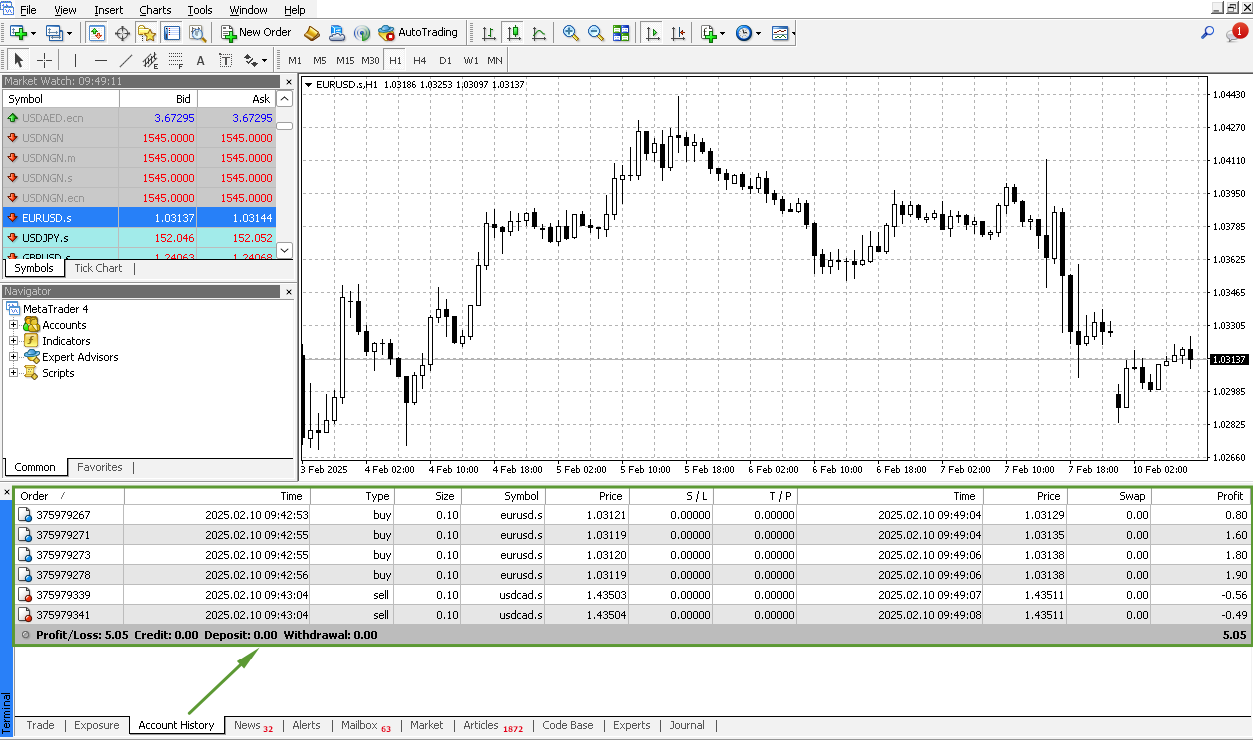
Task: Open MetaEditor via the yellow book icon
Action: point(312,33)
